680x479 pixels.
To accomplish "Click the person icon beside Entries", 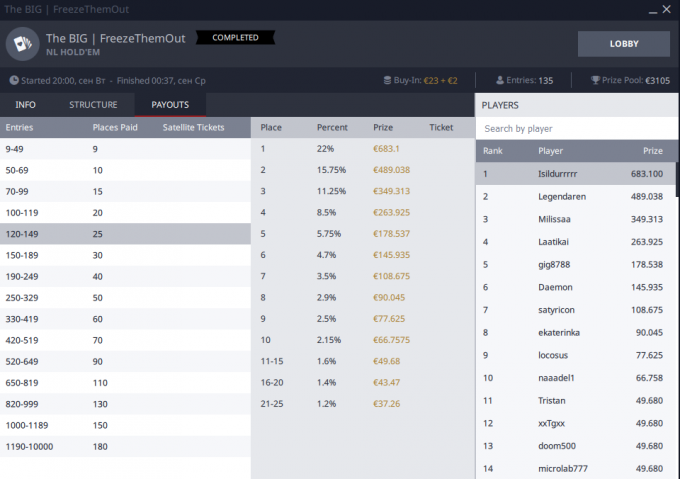I will [x=500, y=80].
